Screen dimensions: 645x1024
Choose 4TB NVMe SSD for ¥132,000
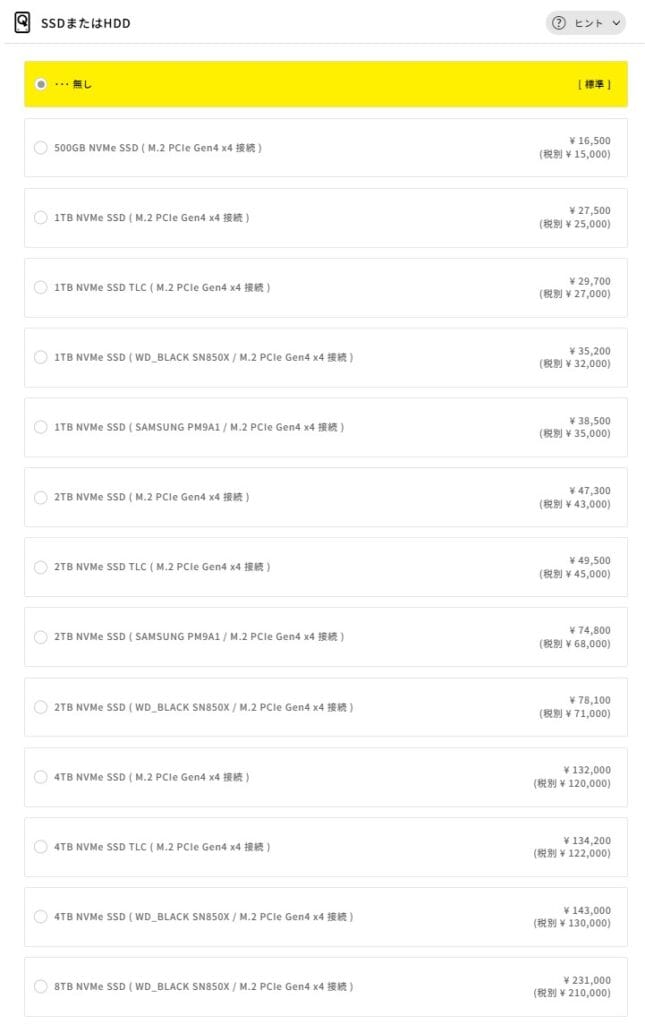[x=41, y=777]
